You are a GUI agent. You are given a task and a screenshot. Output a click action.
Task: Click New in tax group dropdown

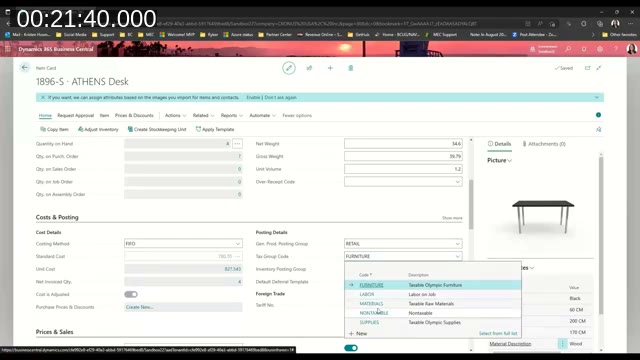click(x=358, y=333)
